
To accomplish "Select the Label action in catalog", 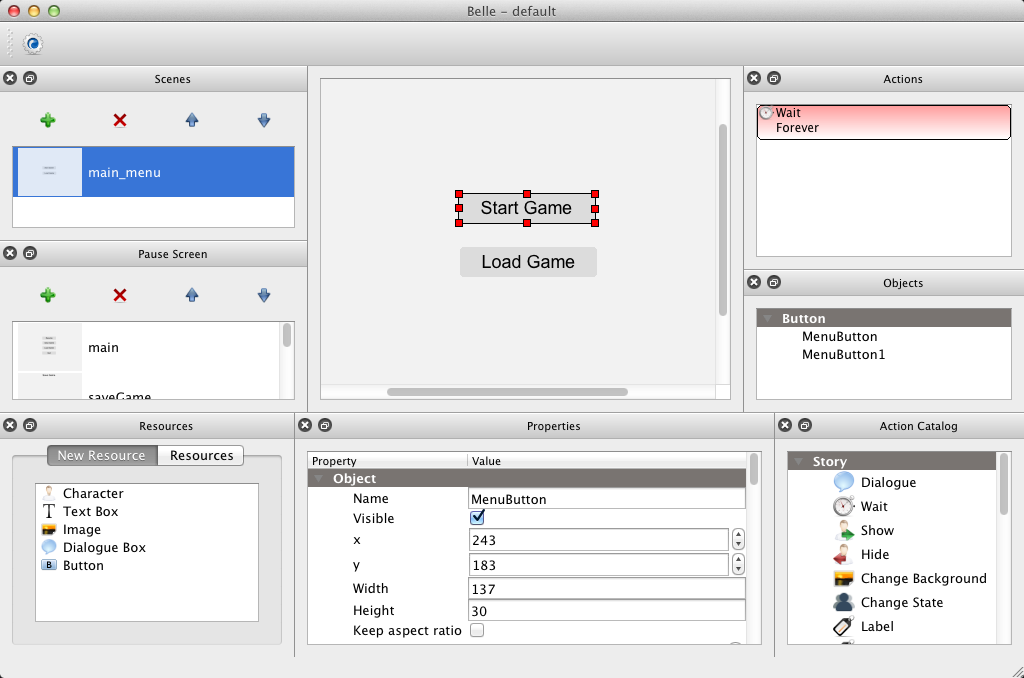I will click(x=863, y=626).
